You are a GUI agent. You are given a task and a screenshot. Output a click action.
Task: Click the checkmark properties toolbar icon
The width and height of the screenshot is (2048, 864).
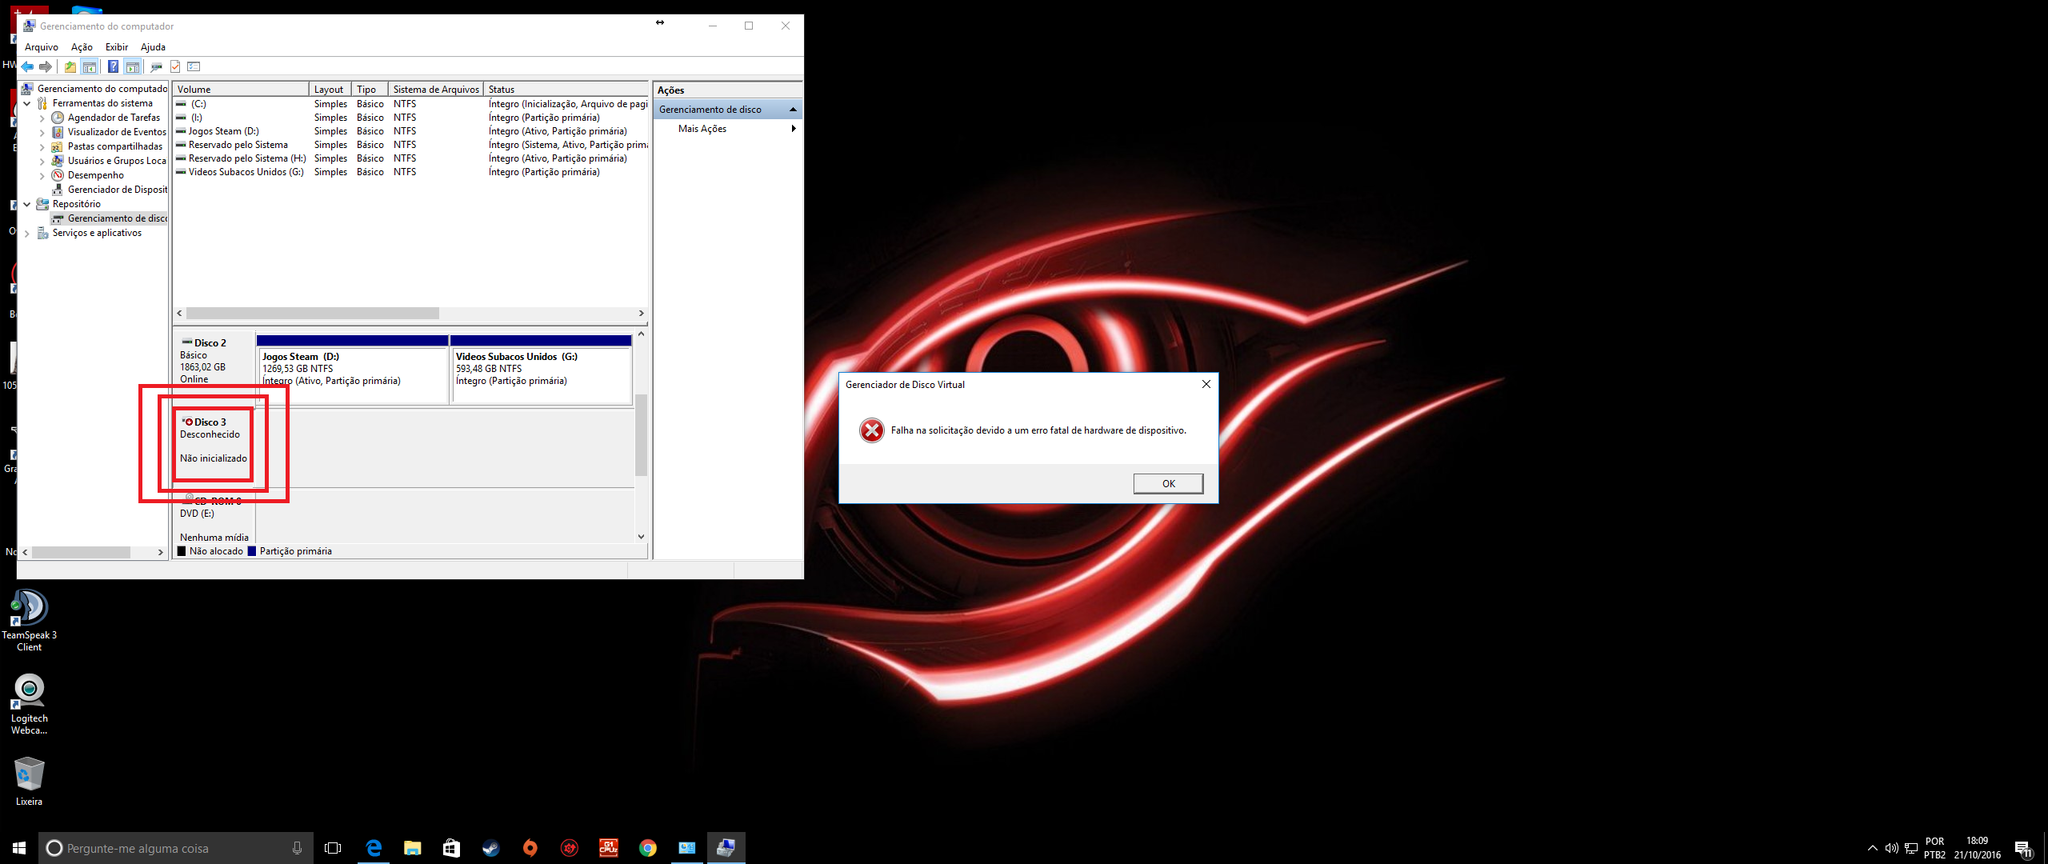tap(175, 67)
